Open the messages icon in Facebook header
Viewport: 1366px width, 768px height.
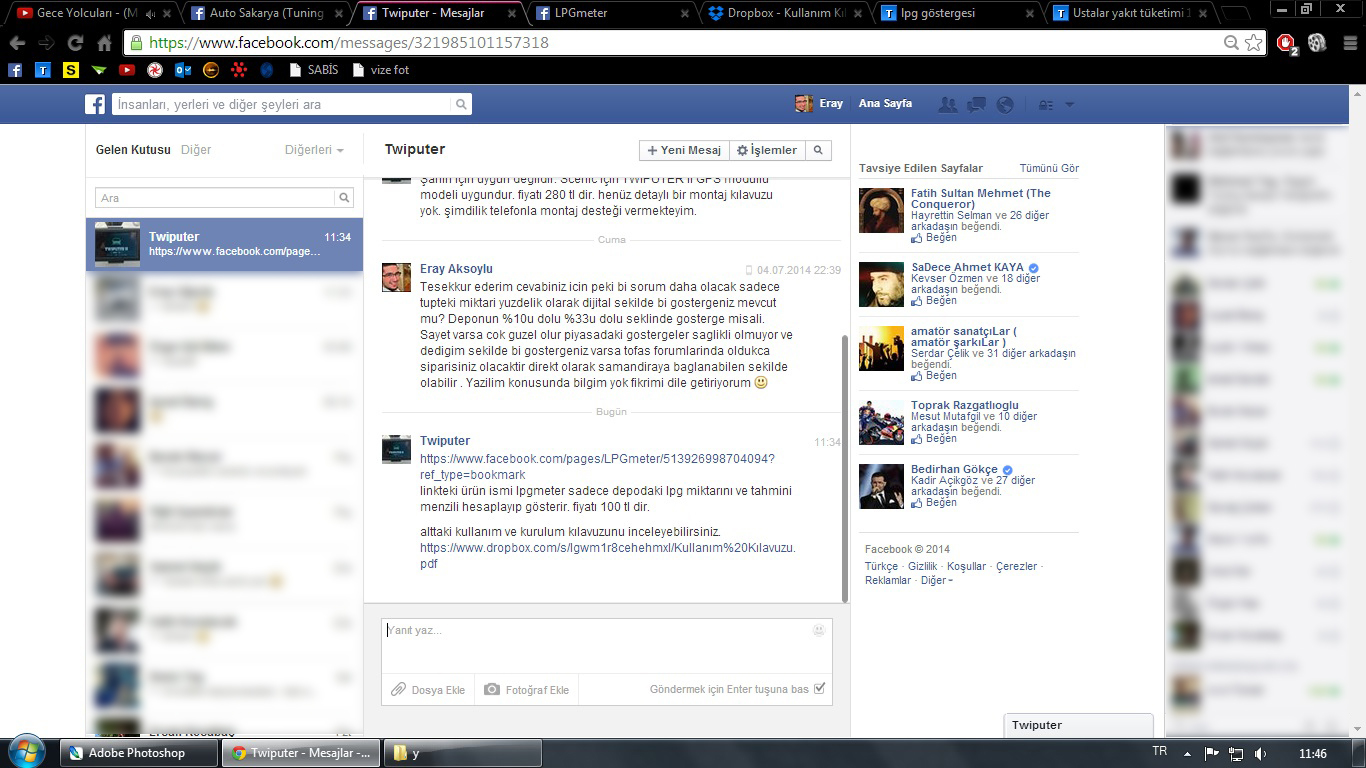point(977,104)
